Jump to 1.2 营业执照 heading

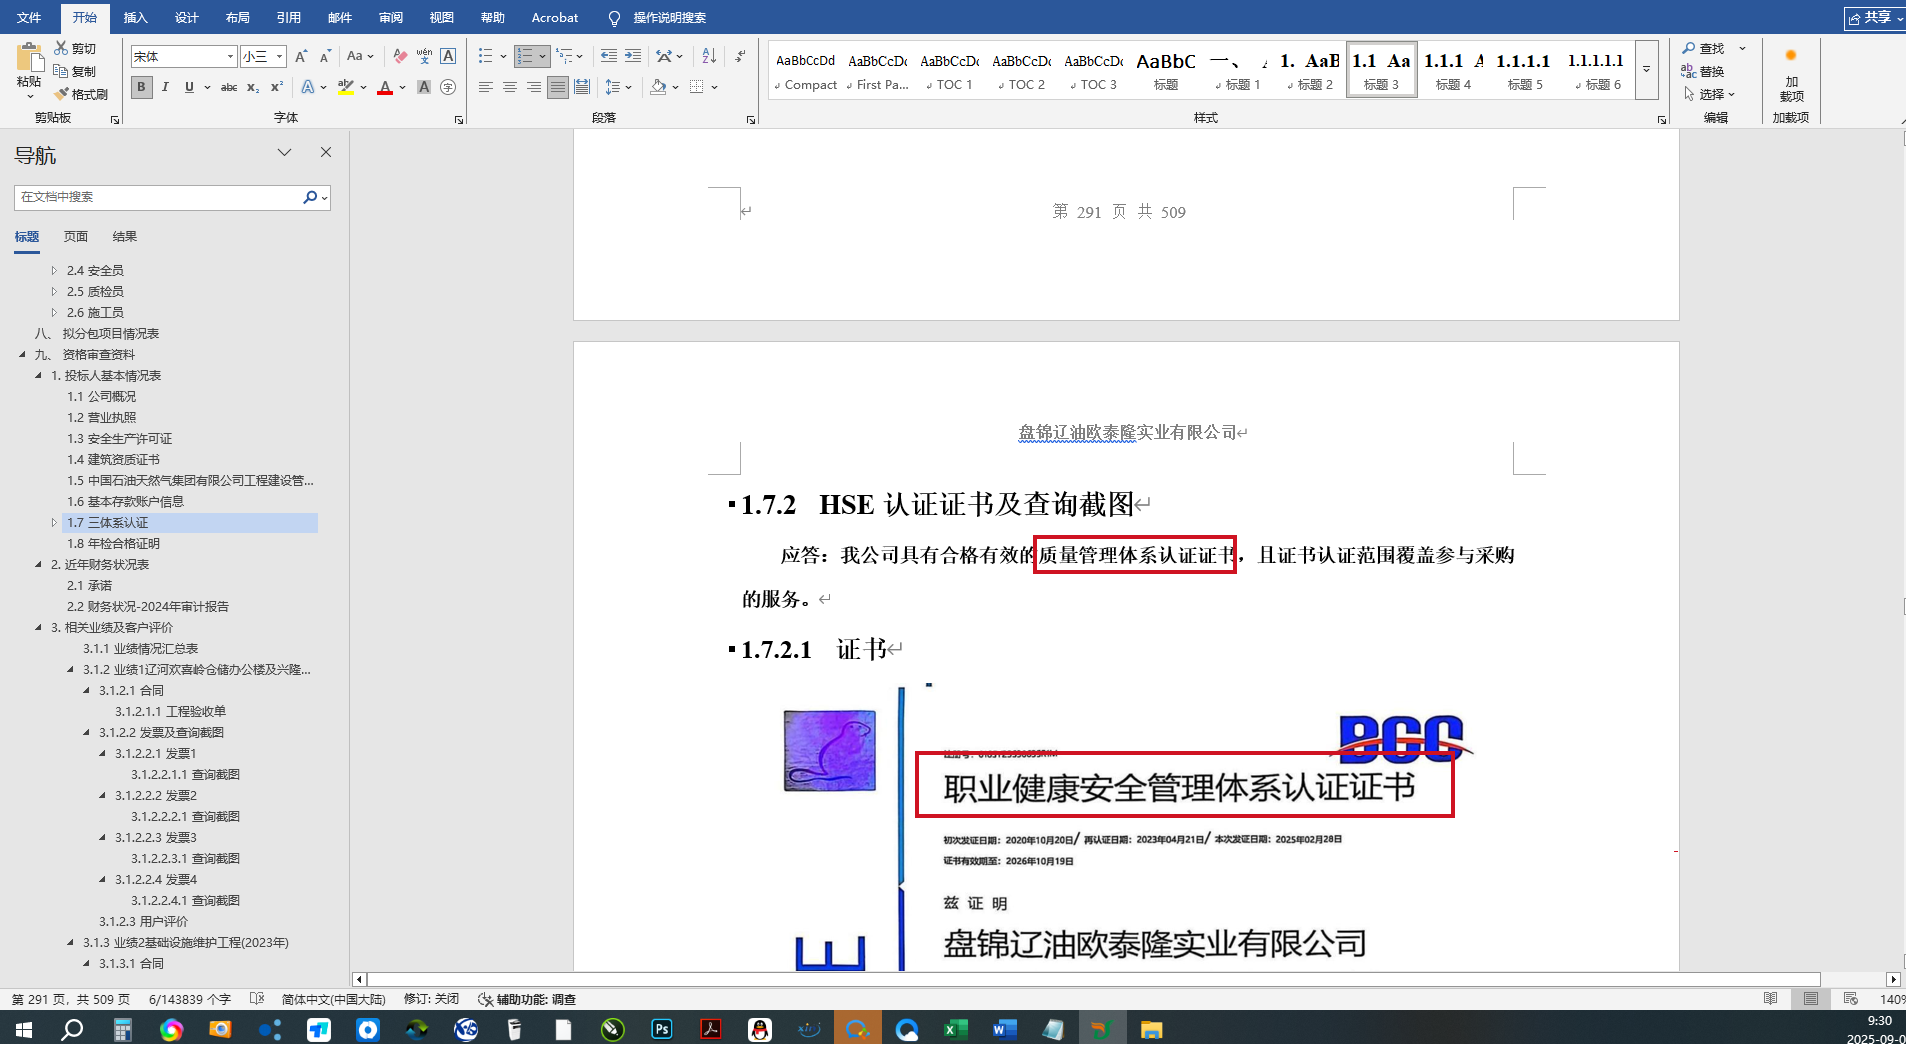[x=102, y=417]
